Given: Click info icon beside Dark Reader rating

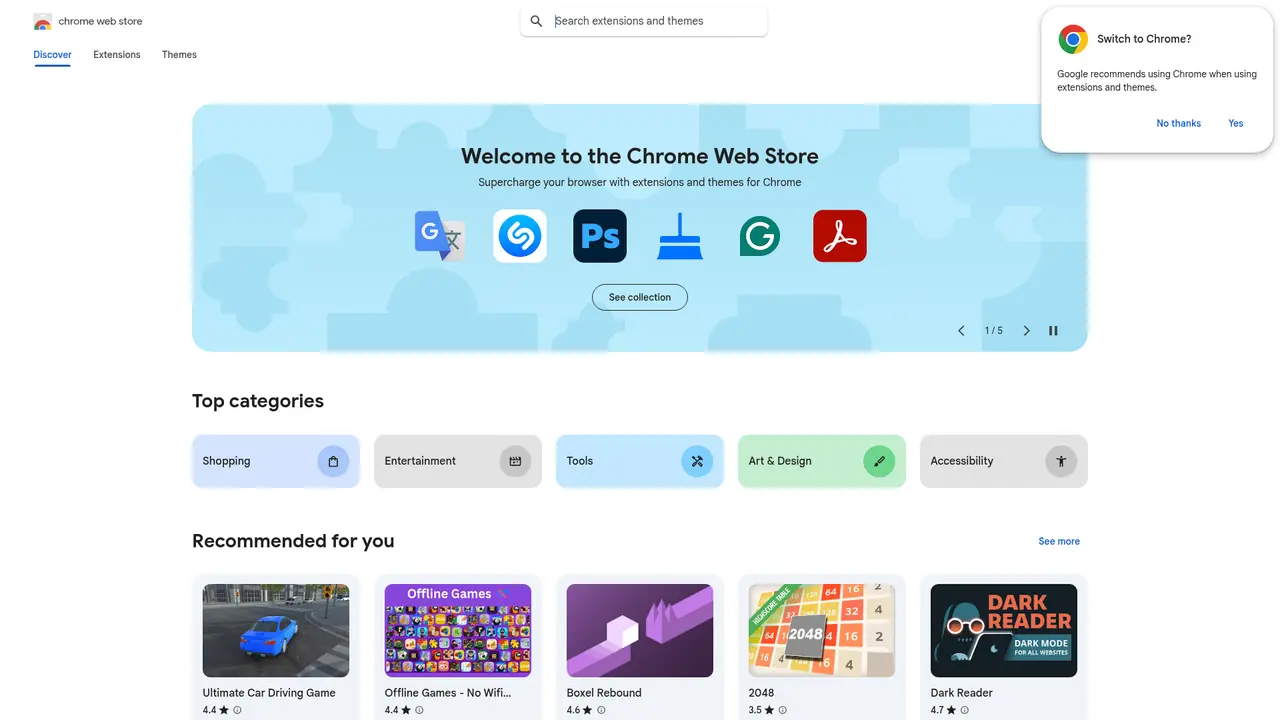Looking at the screenshot, I should tap(965, 710).
